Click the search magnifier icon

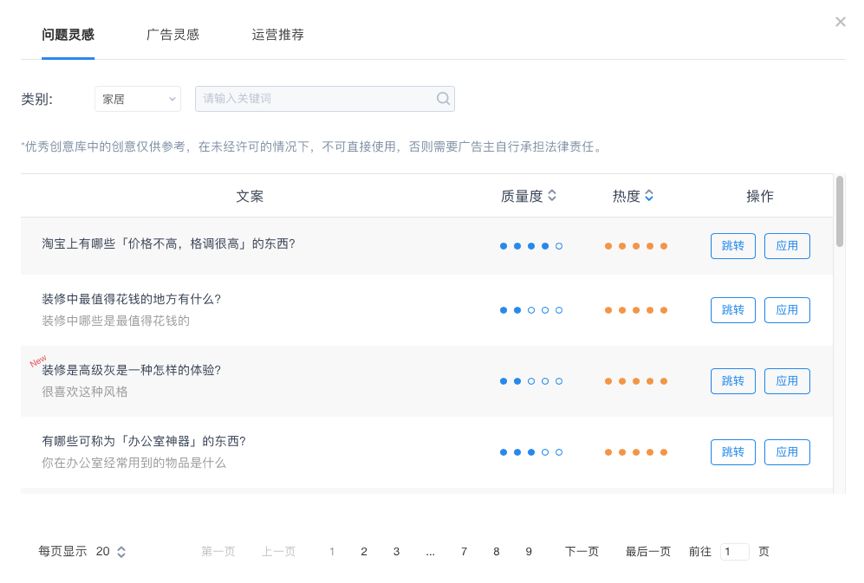coord(443,99)
